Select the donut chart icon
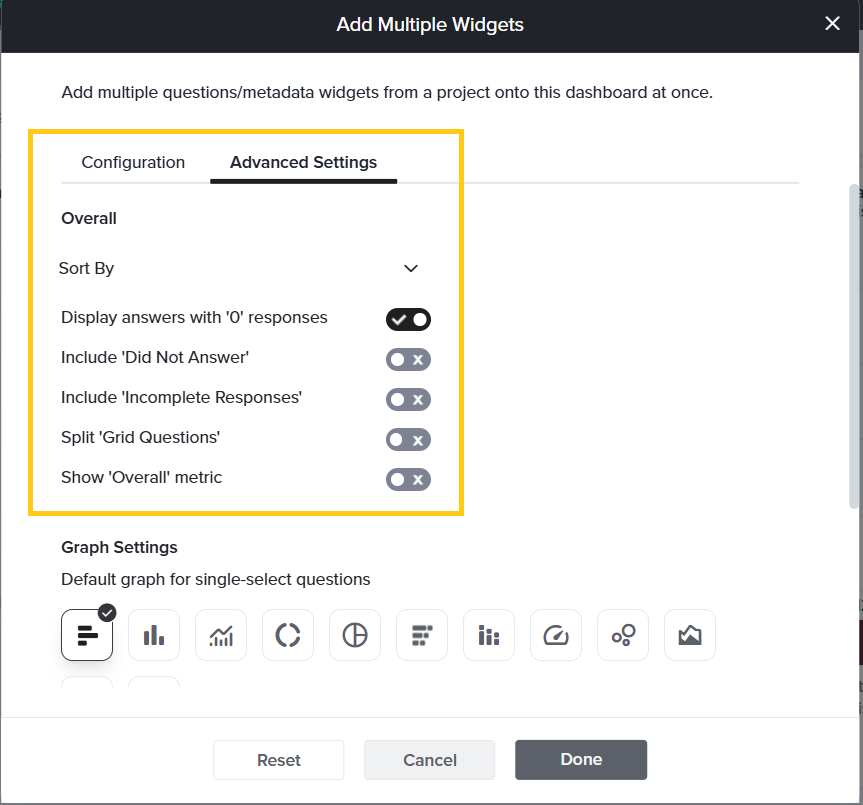Viewport: 863px width, 805px height. (x=288, y=635)
